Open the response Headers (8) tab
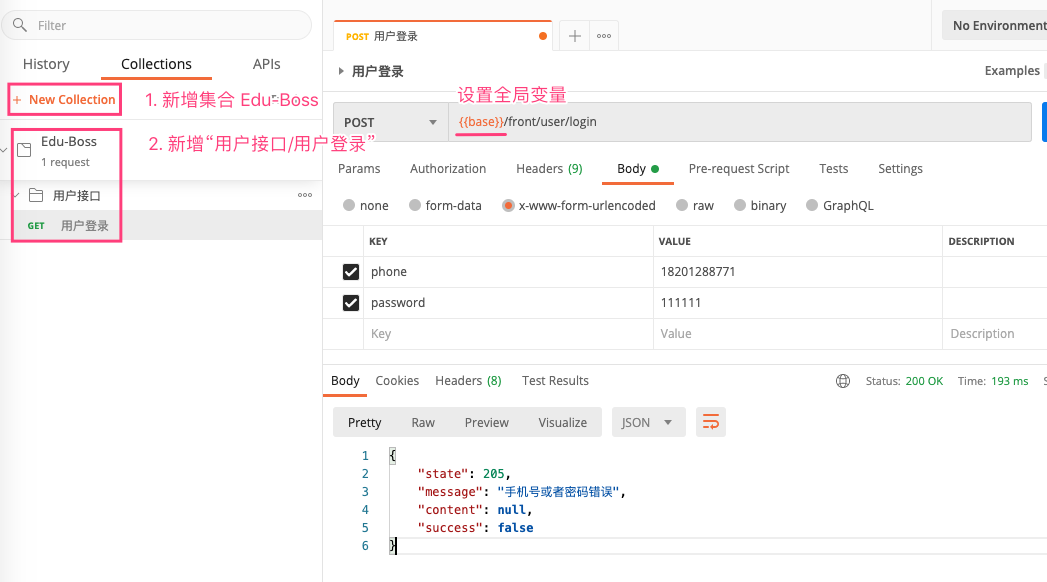 point(468,380)
